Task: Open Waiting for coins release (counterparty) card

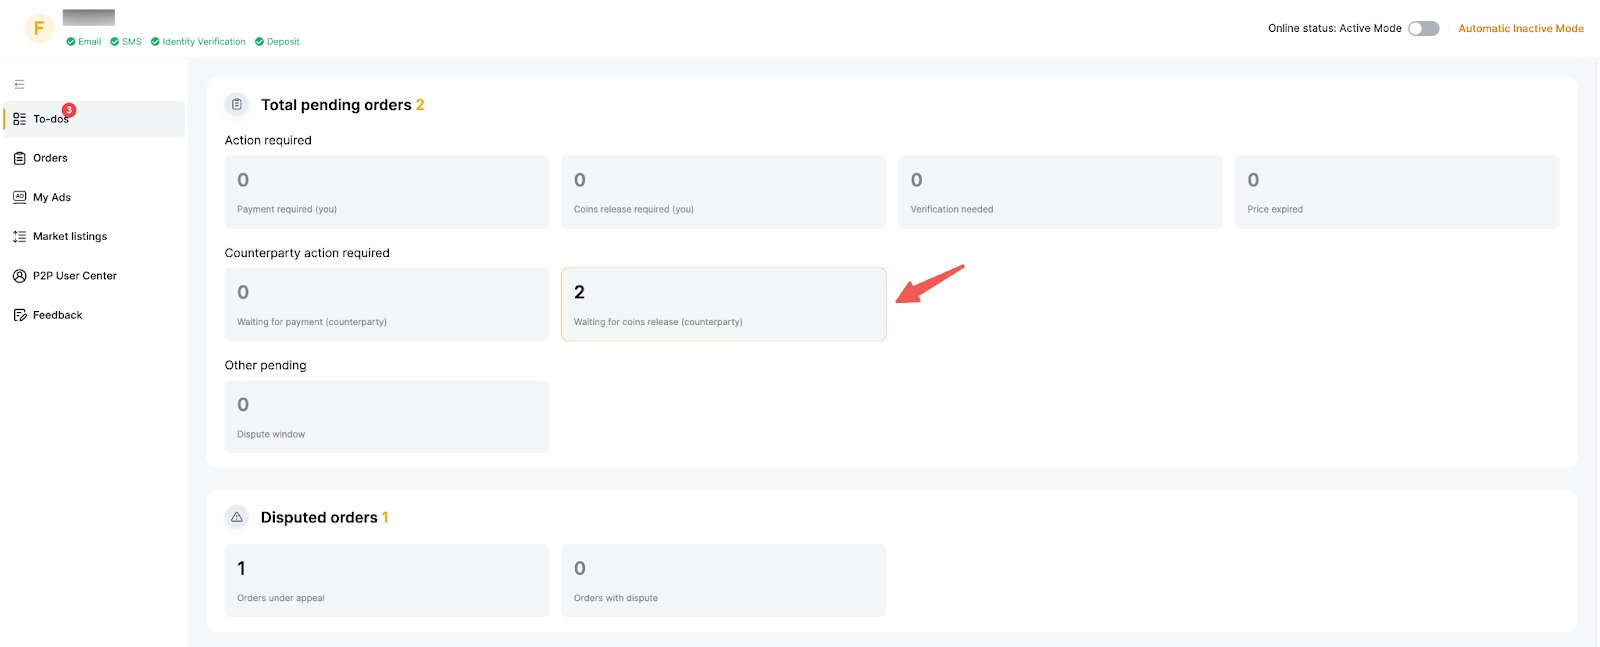Action: [x=723, y=304]
